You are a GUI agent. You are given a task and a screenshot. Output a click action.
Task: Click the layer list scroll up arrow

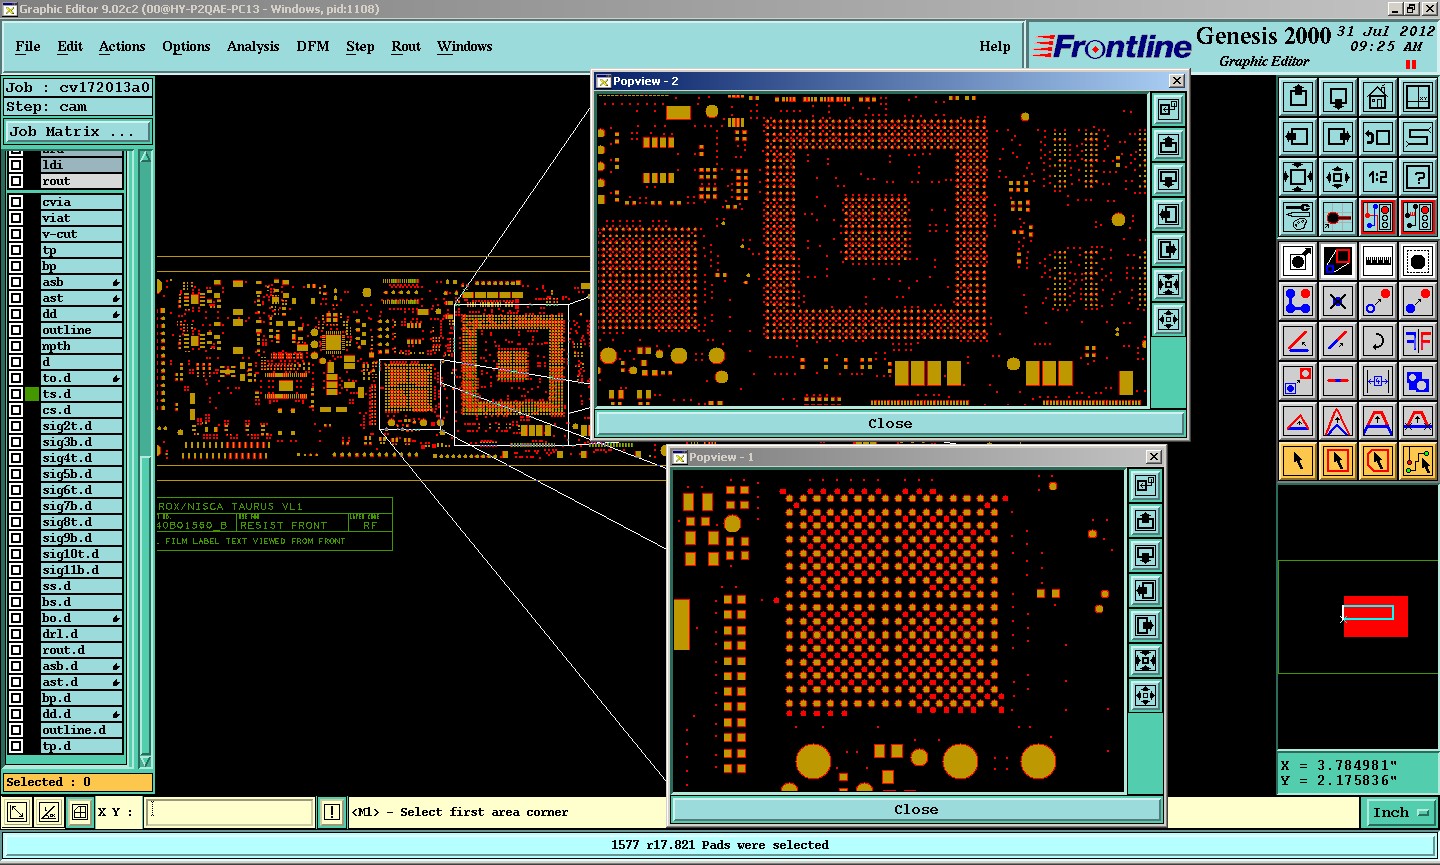tap(145, 158)
